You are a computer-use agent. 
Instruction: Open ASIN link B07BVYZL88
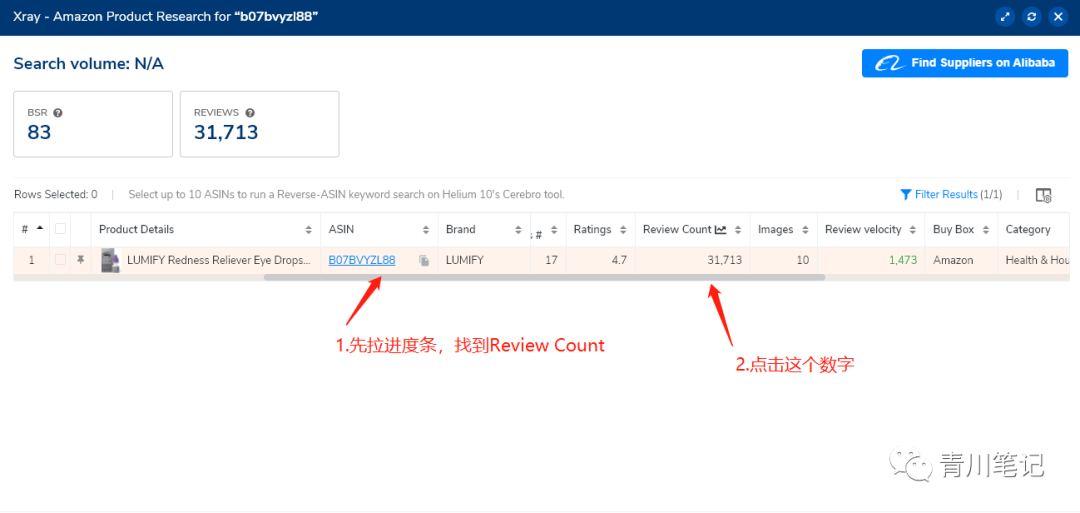362,260
